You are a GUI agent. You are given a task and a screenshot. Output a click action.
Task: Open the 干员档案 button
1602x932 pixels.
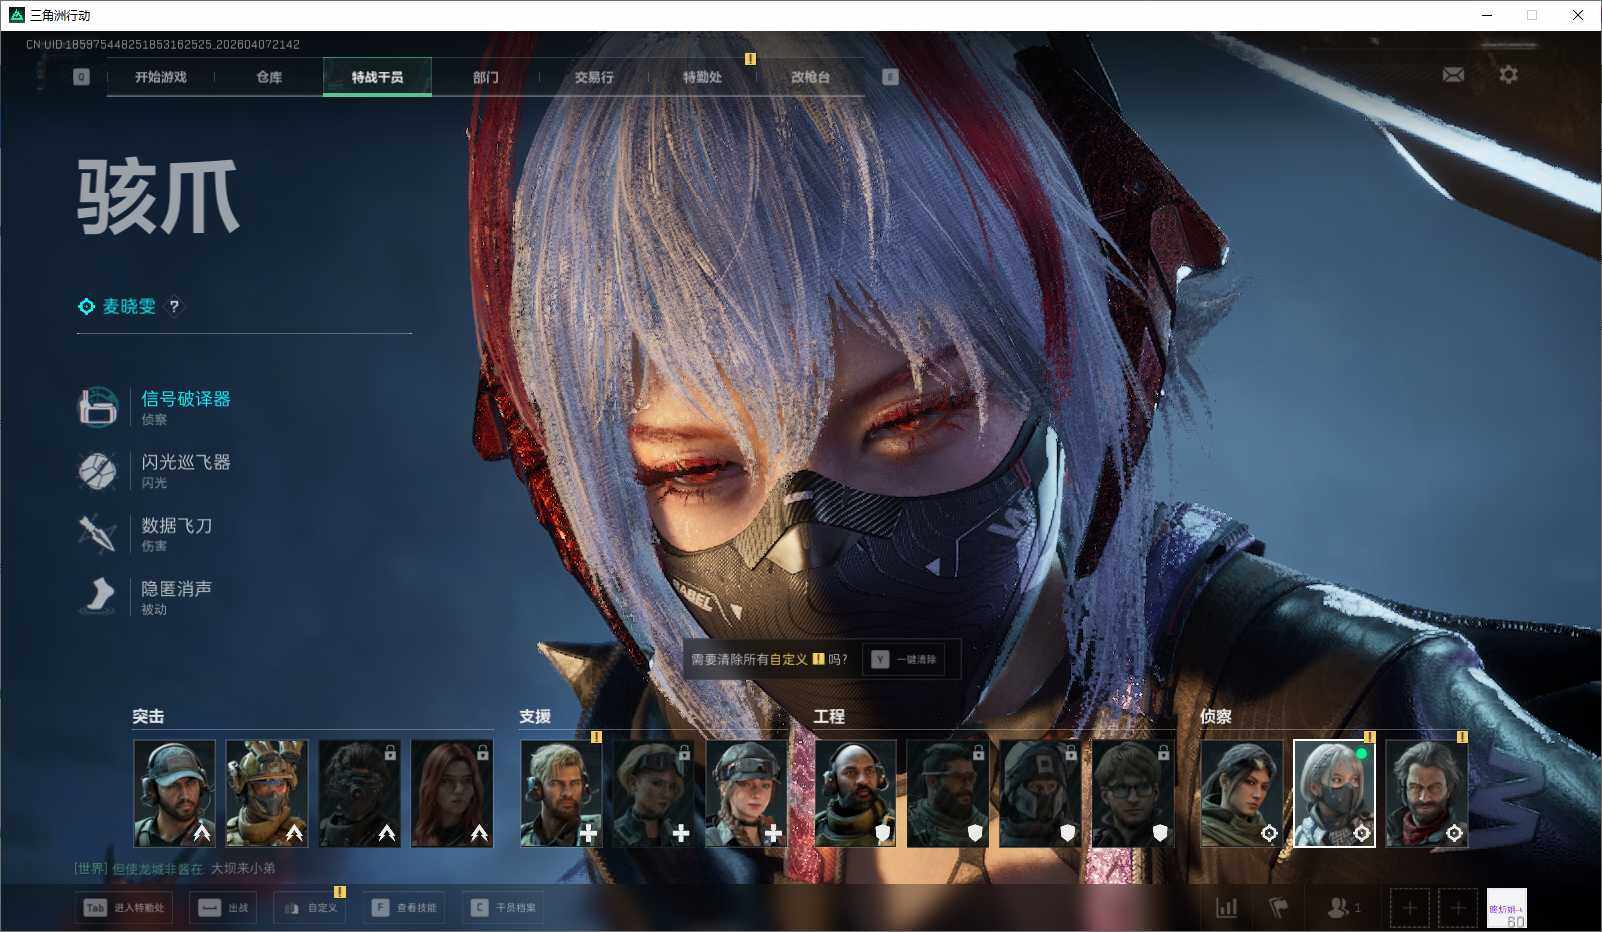(x=503, y=908)
